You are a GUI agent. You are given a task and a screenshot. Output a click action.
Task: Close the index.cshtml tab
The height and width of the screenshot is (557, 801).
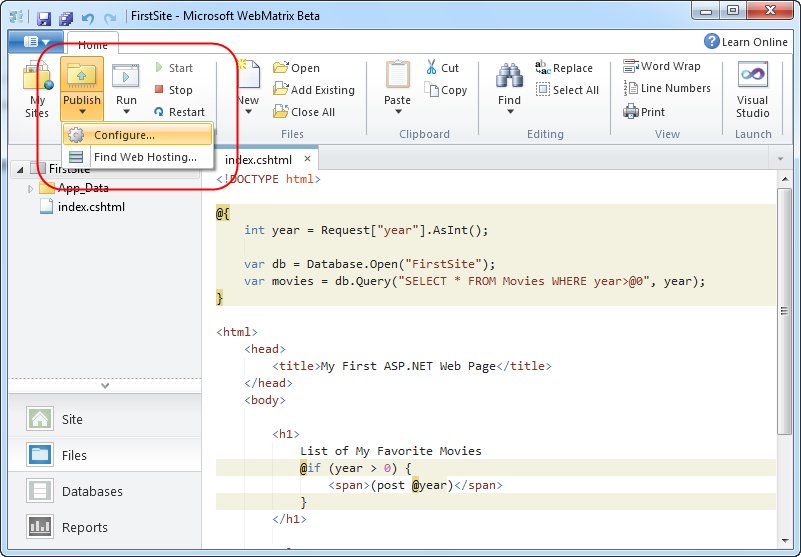pos(307,159)
